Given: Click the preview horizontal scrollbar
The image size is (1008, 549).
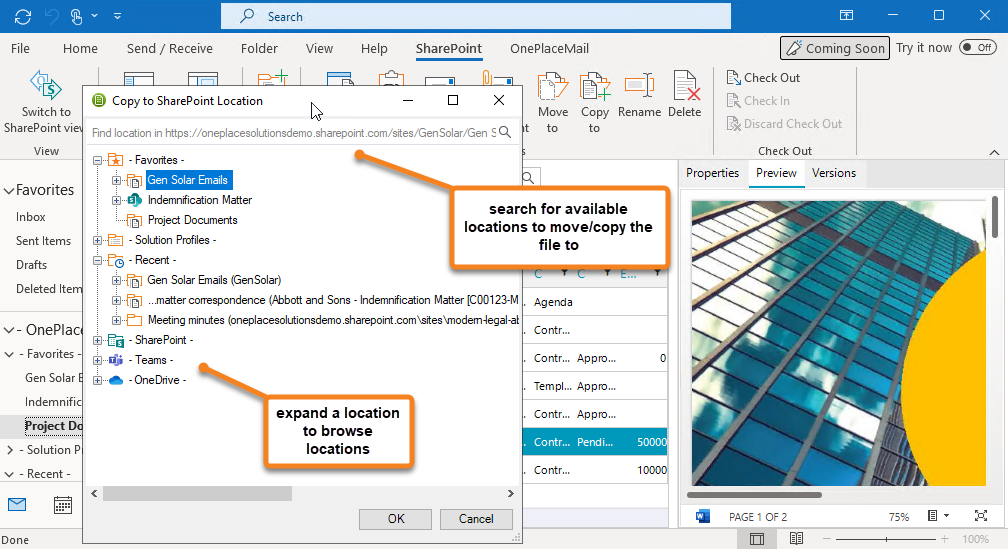Looking at the screenshot, I should tap(754, 495).
